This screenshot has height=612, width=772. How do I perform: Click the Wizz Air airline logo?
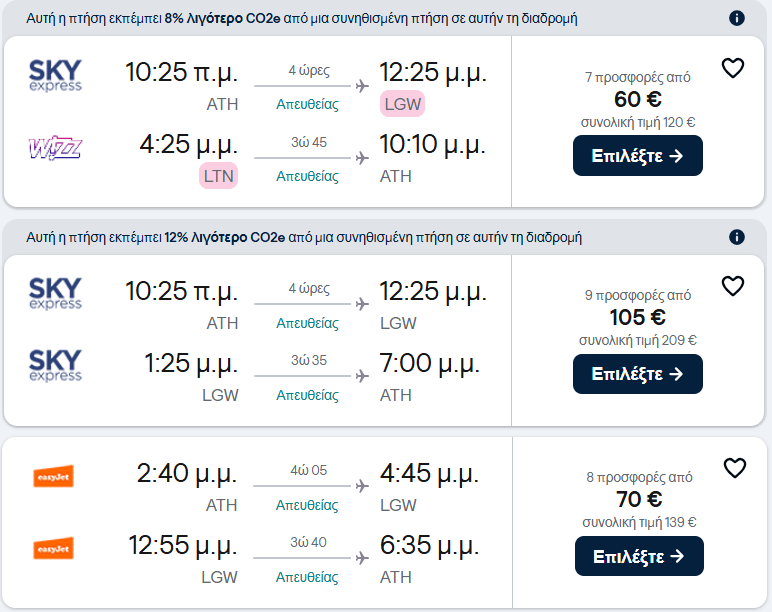55,148
